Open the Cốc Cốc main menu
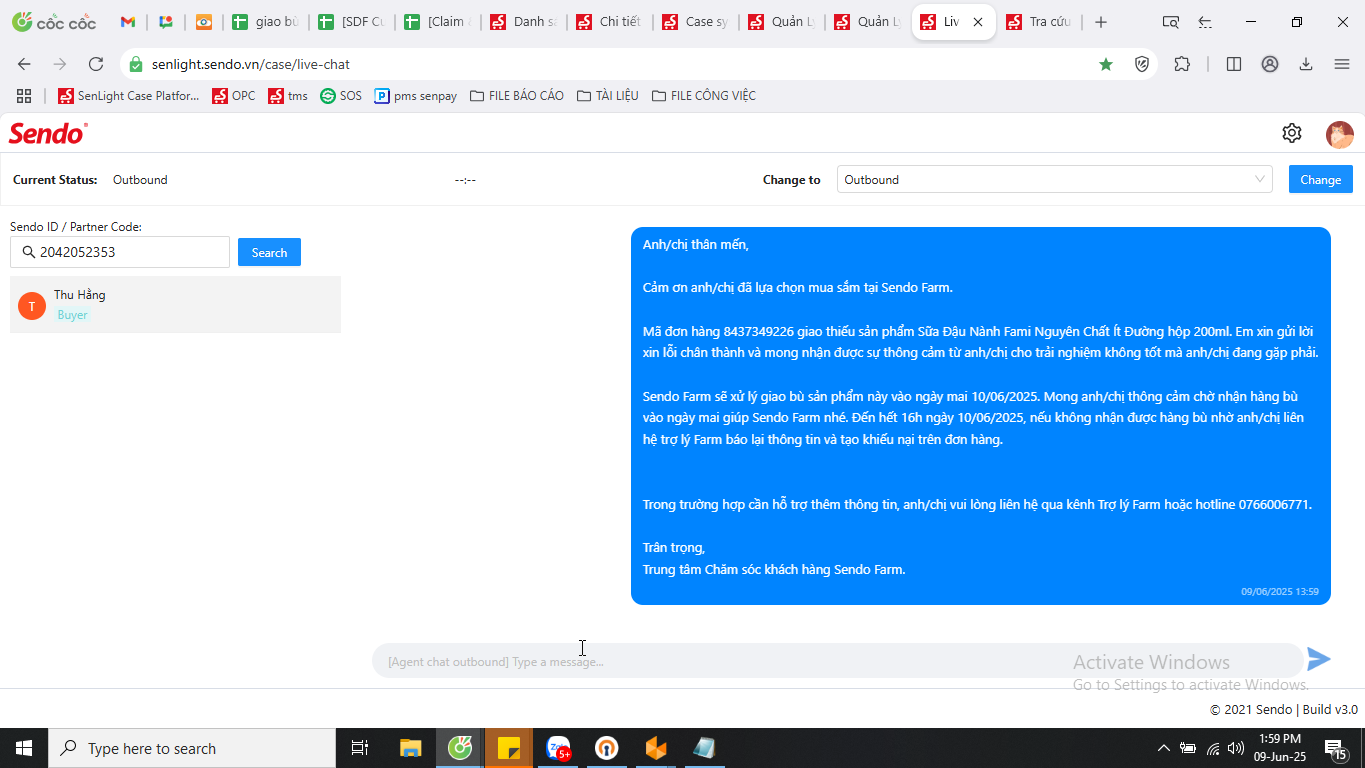This screenshot has height=768, width=1365. point(1342,64)
